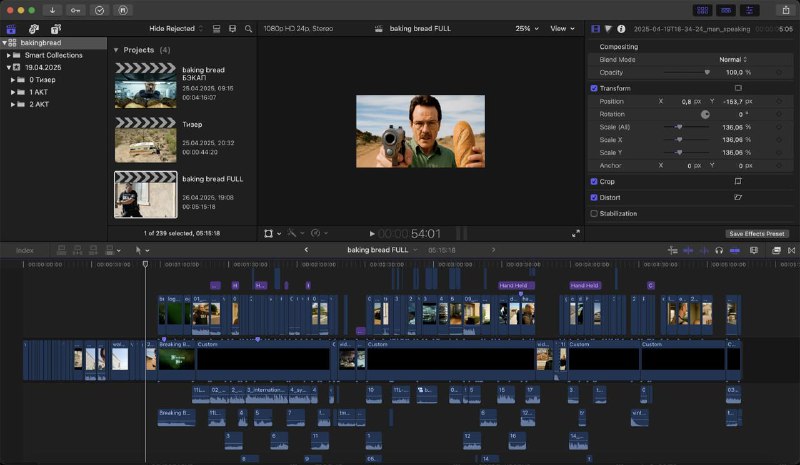
Task: Open the Select tool arrow menu
Action: (x=142, y=250)
